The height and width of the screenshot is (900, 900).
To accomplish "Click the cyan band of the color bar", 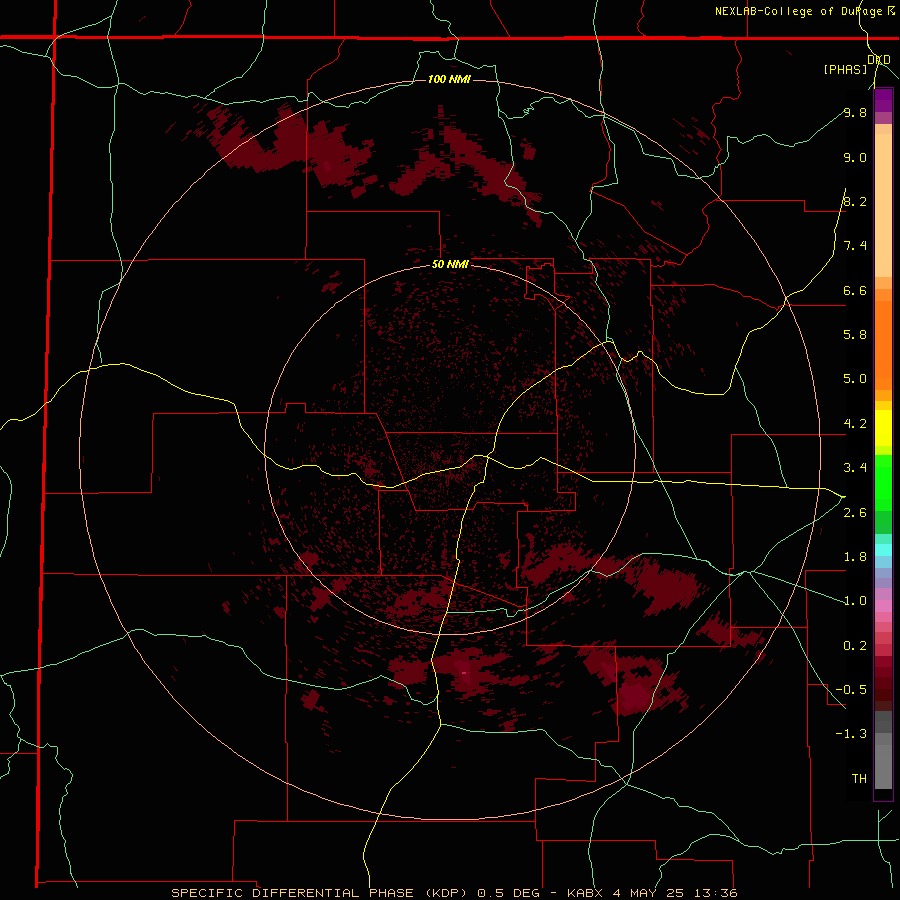I will coord(883,550).
